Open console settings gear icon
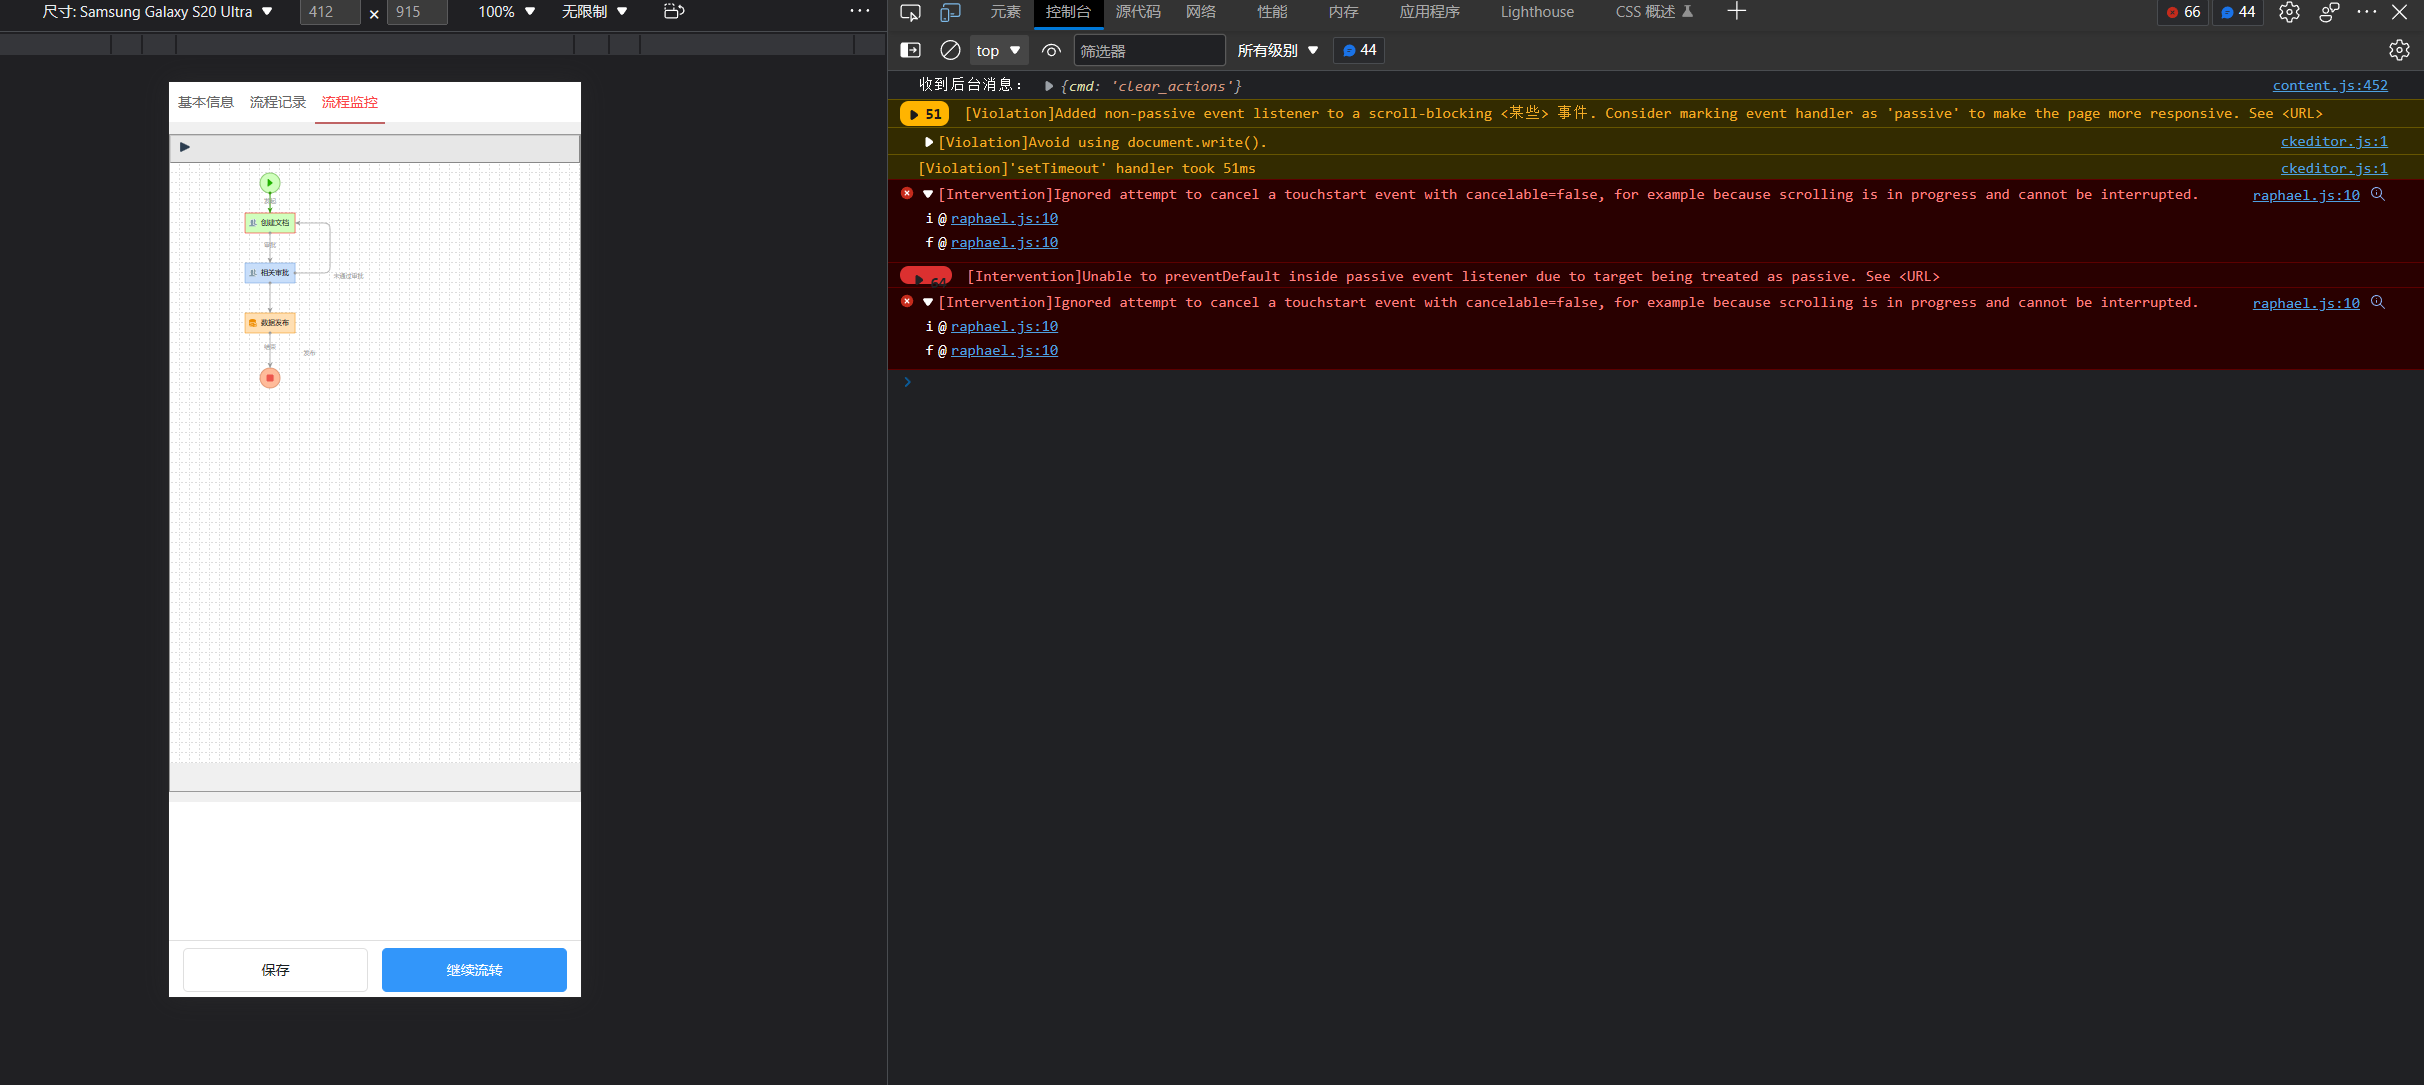 coord(2398,50)
